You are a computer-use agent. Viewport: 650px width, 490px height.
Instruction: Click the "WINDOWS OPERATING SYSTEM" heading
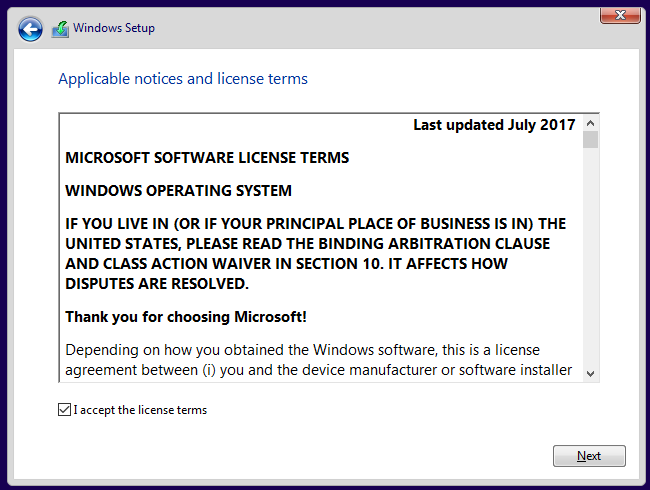(178, 191)
